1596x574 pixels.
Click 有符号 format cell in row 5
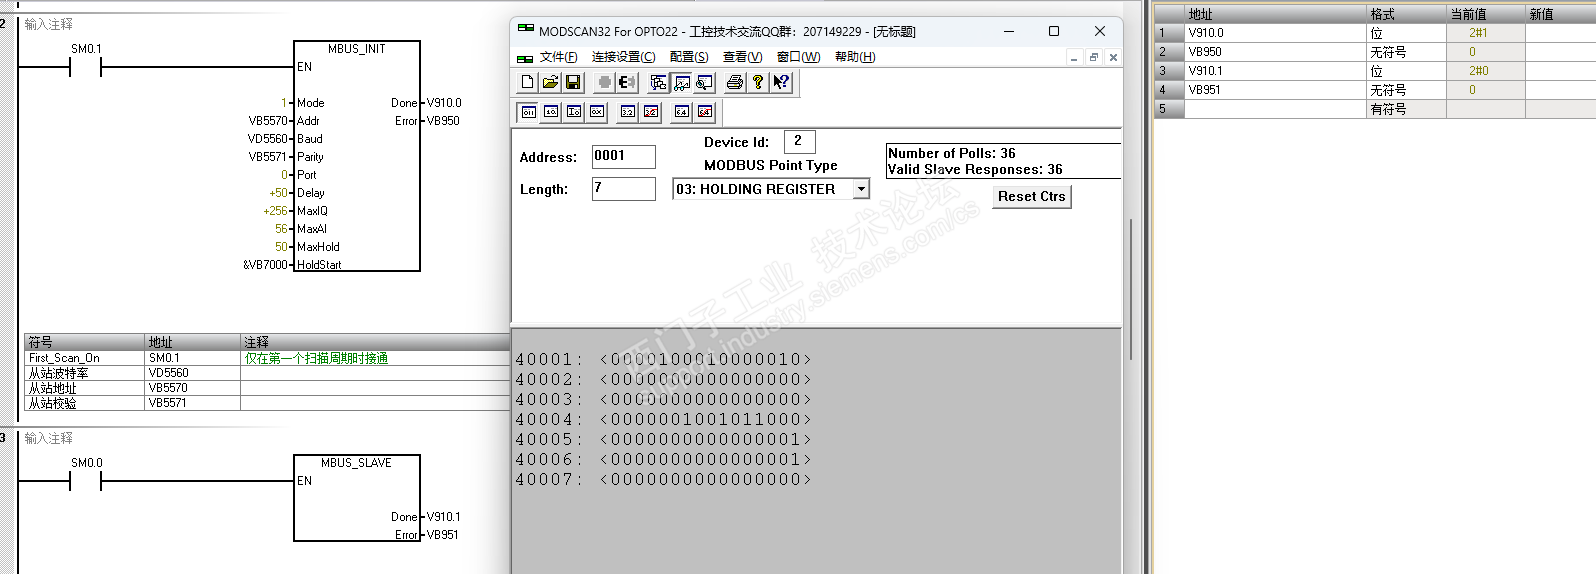pyautogui.click(x=1406, y=109)
